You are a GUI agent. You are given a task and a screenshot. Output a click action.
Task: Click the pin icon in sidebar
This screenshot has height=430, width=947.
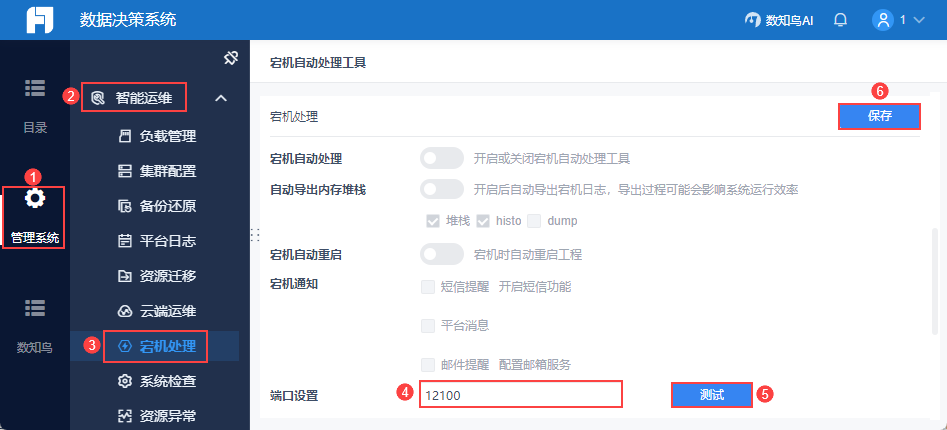click(x=230, y=58)
